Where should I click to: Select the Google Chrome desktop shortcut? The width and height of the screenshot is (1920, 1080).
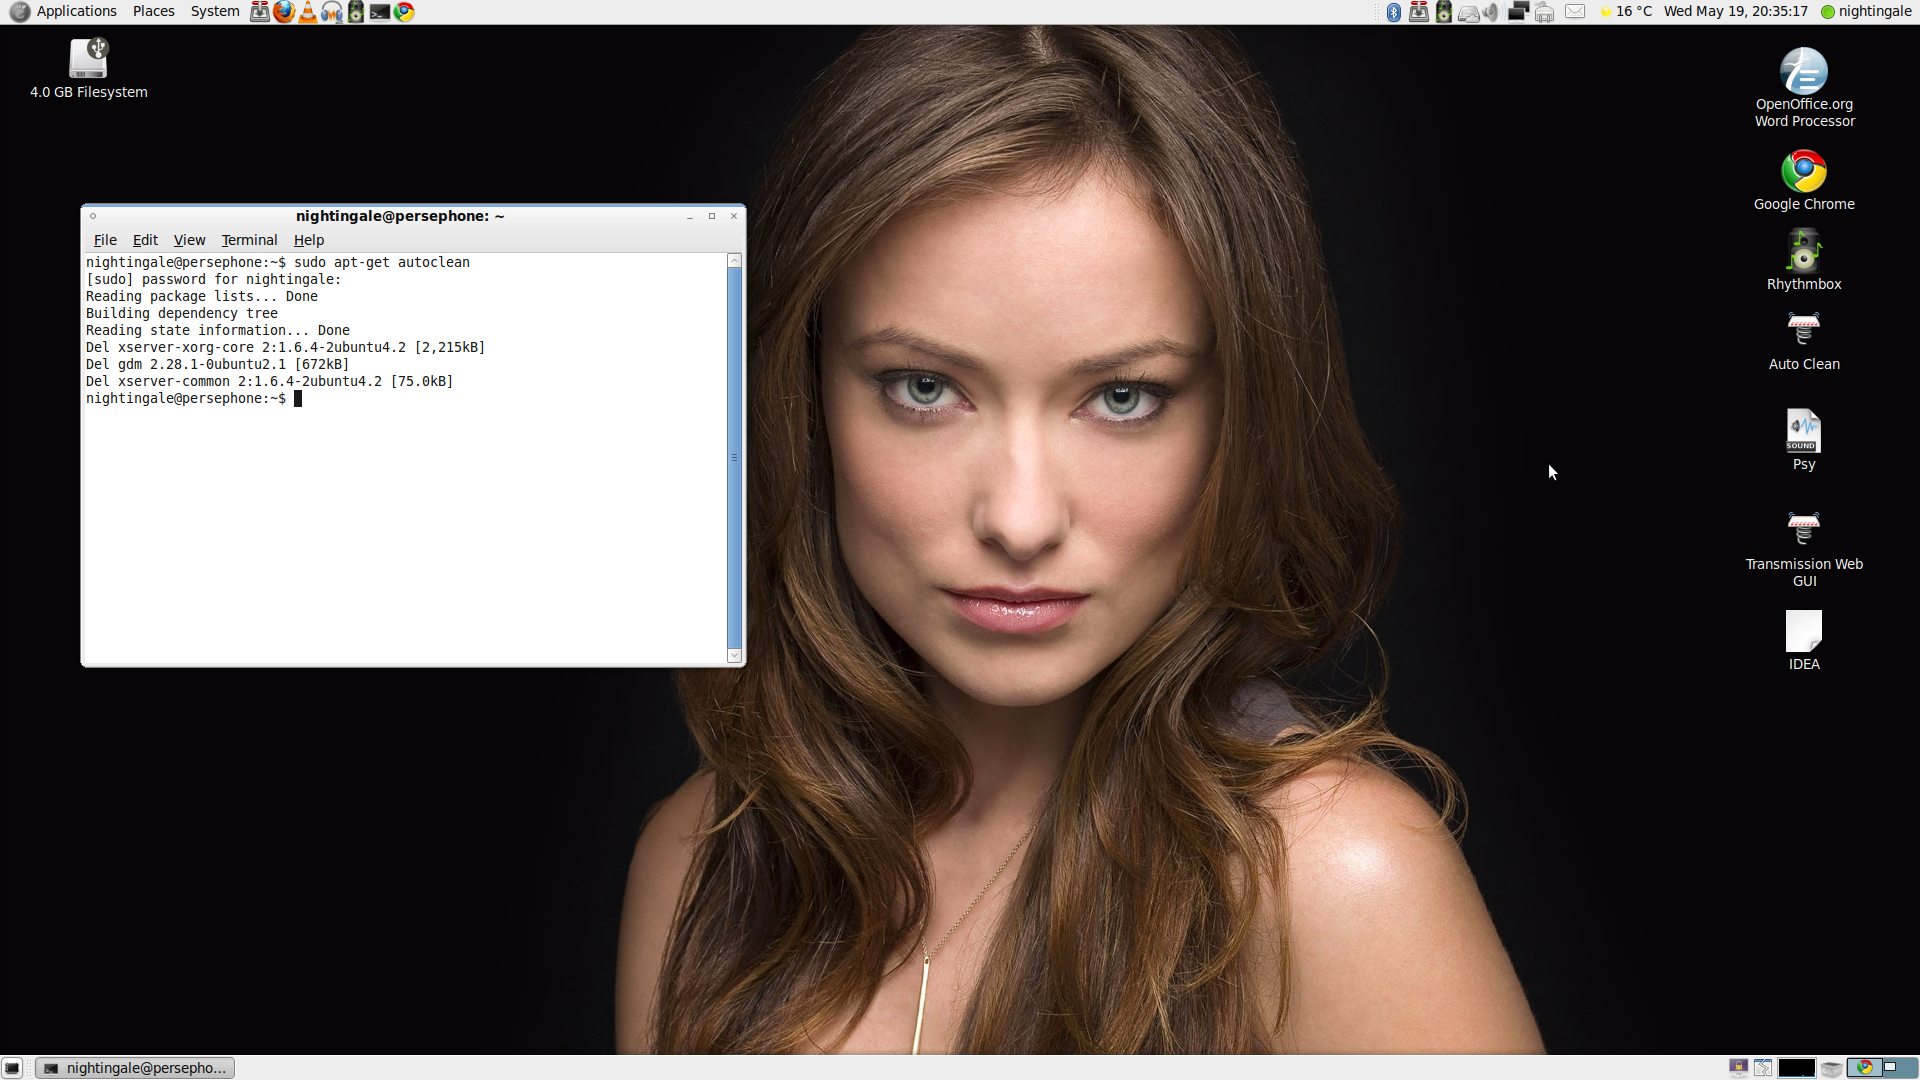(1804, 180)
